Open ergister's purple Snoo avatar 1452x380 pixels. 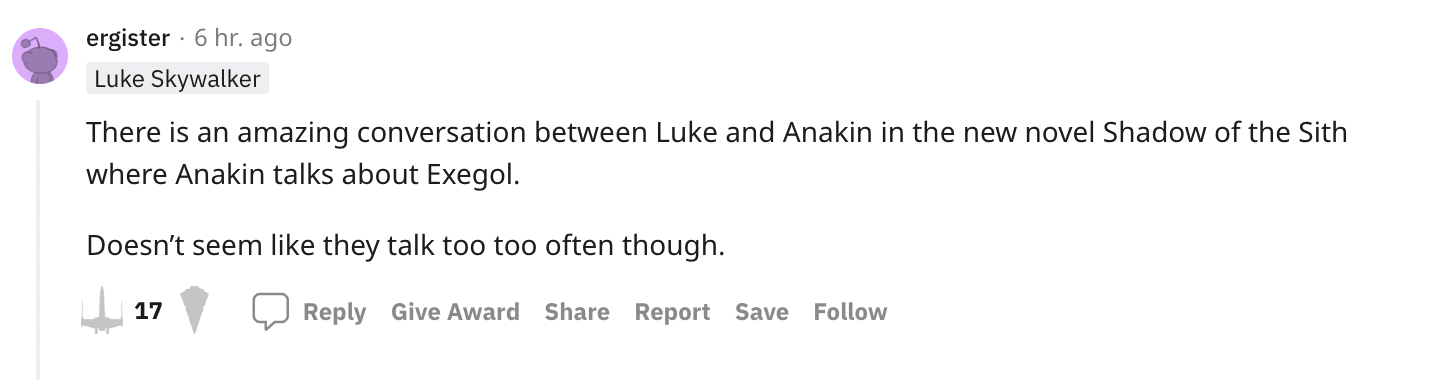pos(40,55)
